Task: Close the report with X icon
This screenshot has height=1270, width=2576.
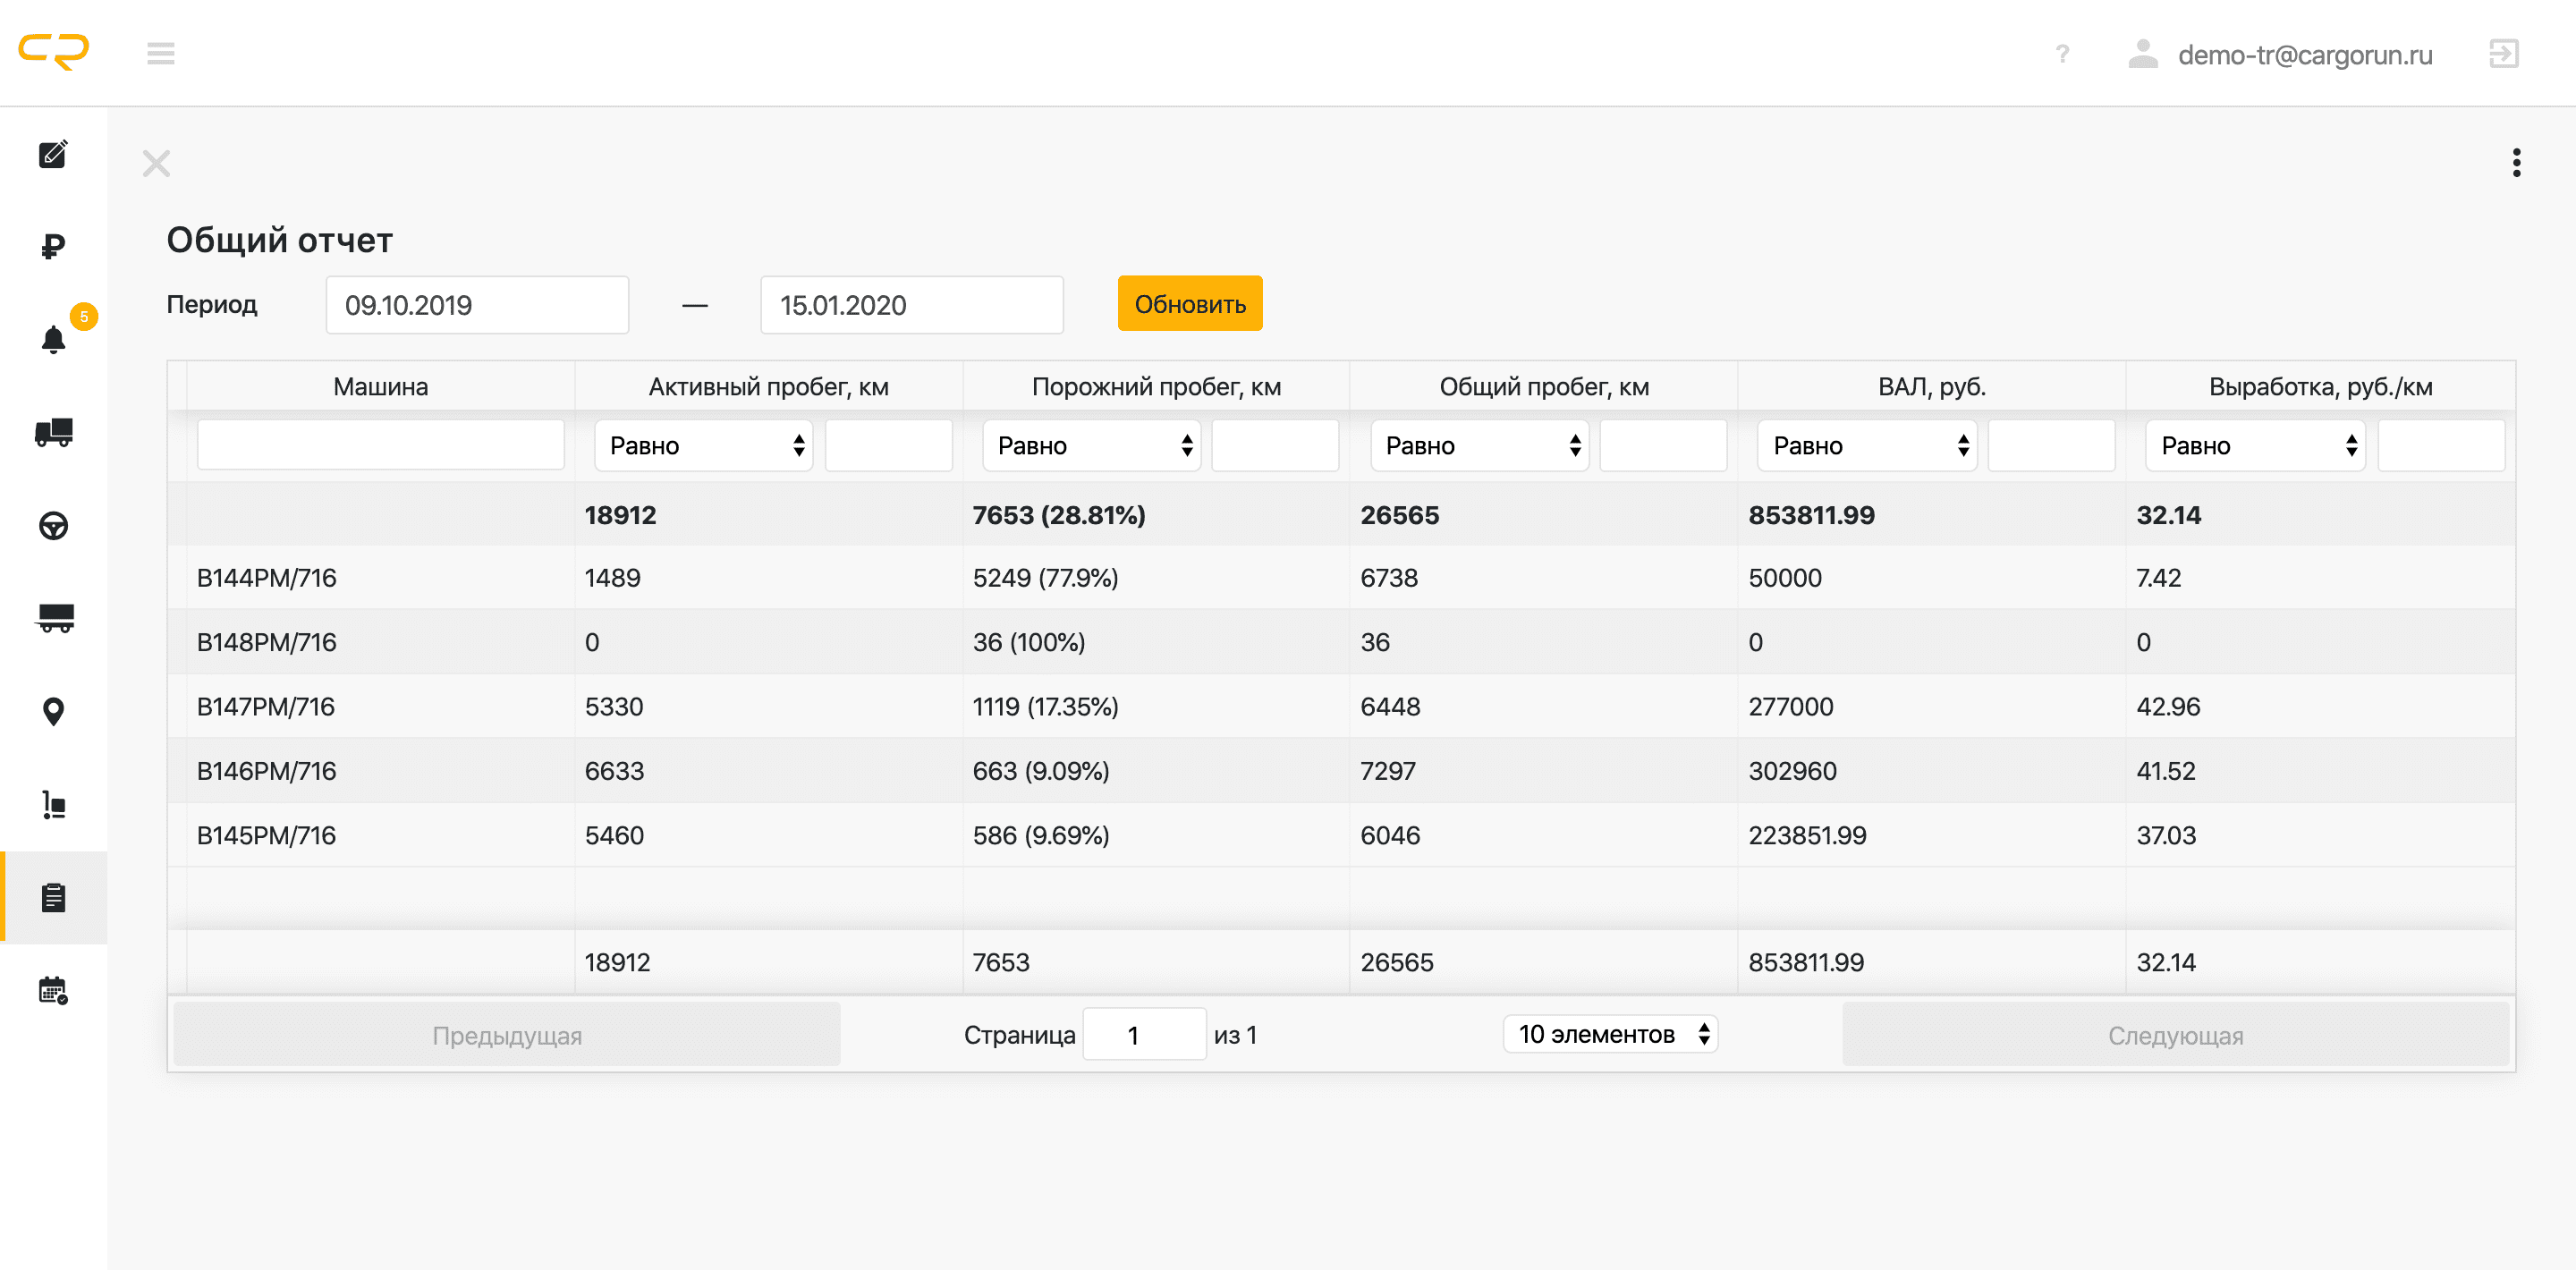Action: [156, 163]
